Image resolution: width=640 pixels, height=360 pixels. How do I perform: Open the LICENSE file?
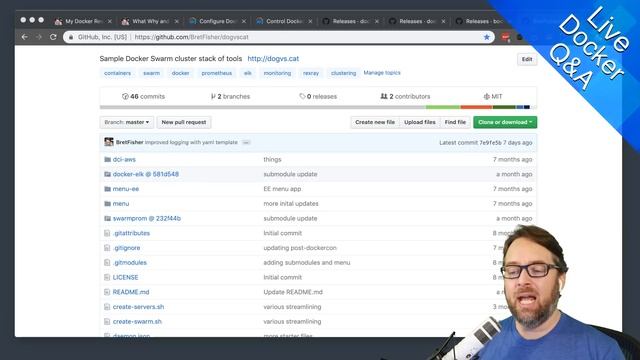(125, 277)
